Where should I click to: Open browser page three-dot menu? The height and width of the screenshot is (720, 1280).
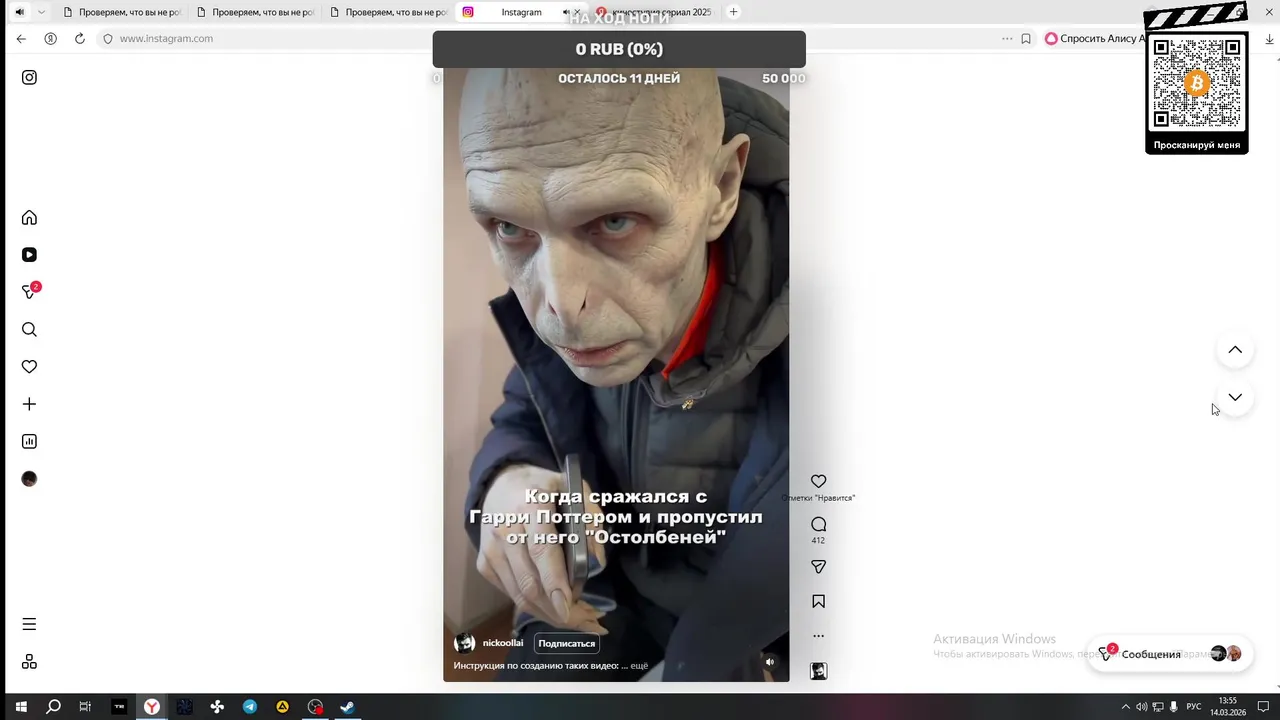(x=1007, y=38)
